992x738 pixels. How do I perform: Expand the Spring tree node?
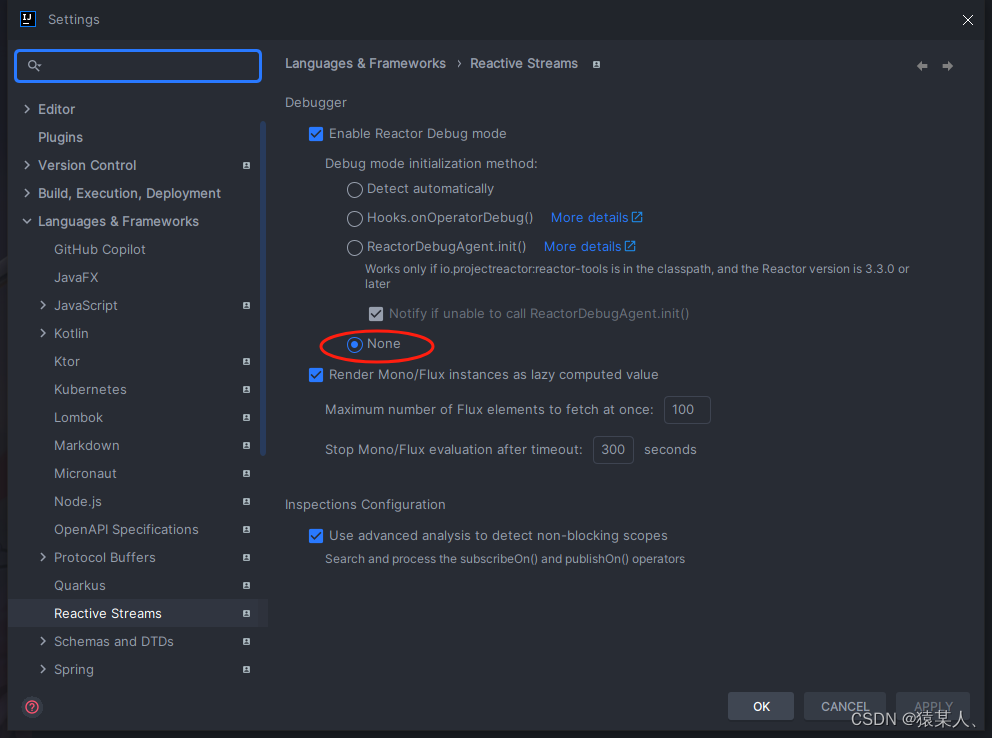[42, 668]
